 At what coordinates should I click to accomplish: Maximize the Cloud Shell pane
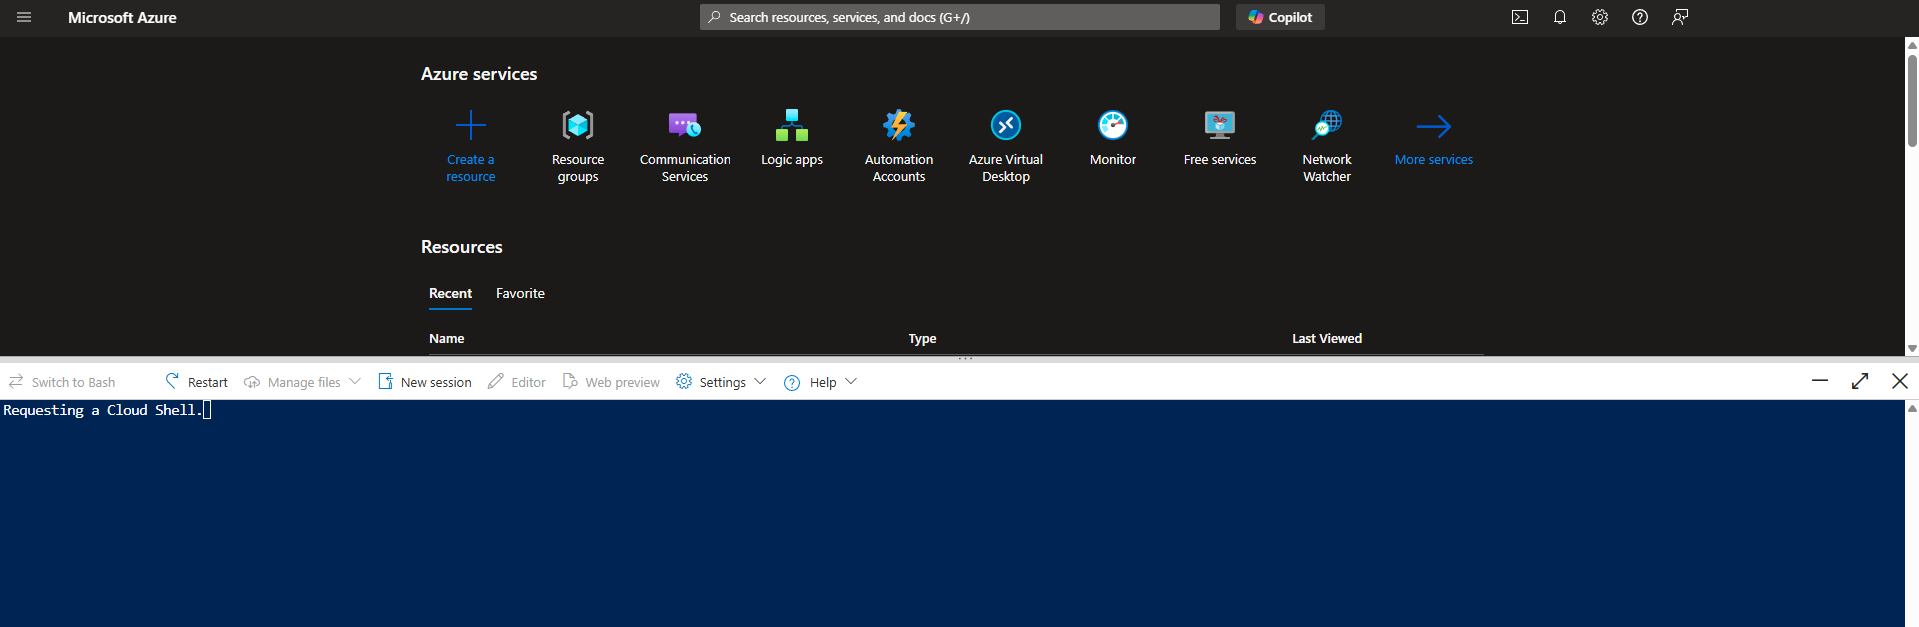(x=1860, y=381)
